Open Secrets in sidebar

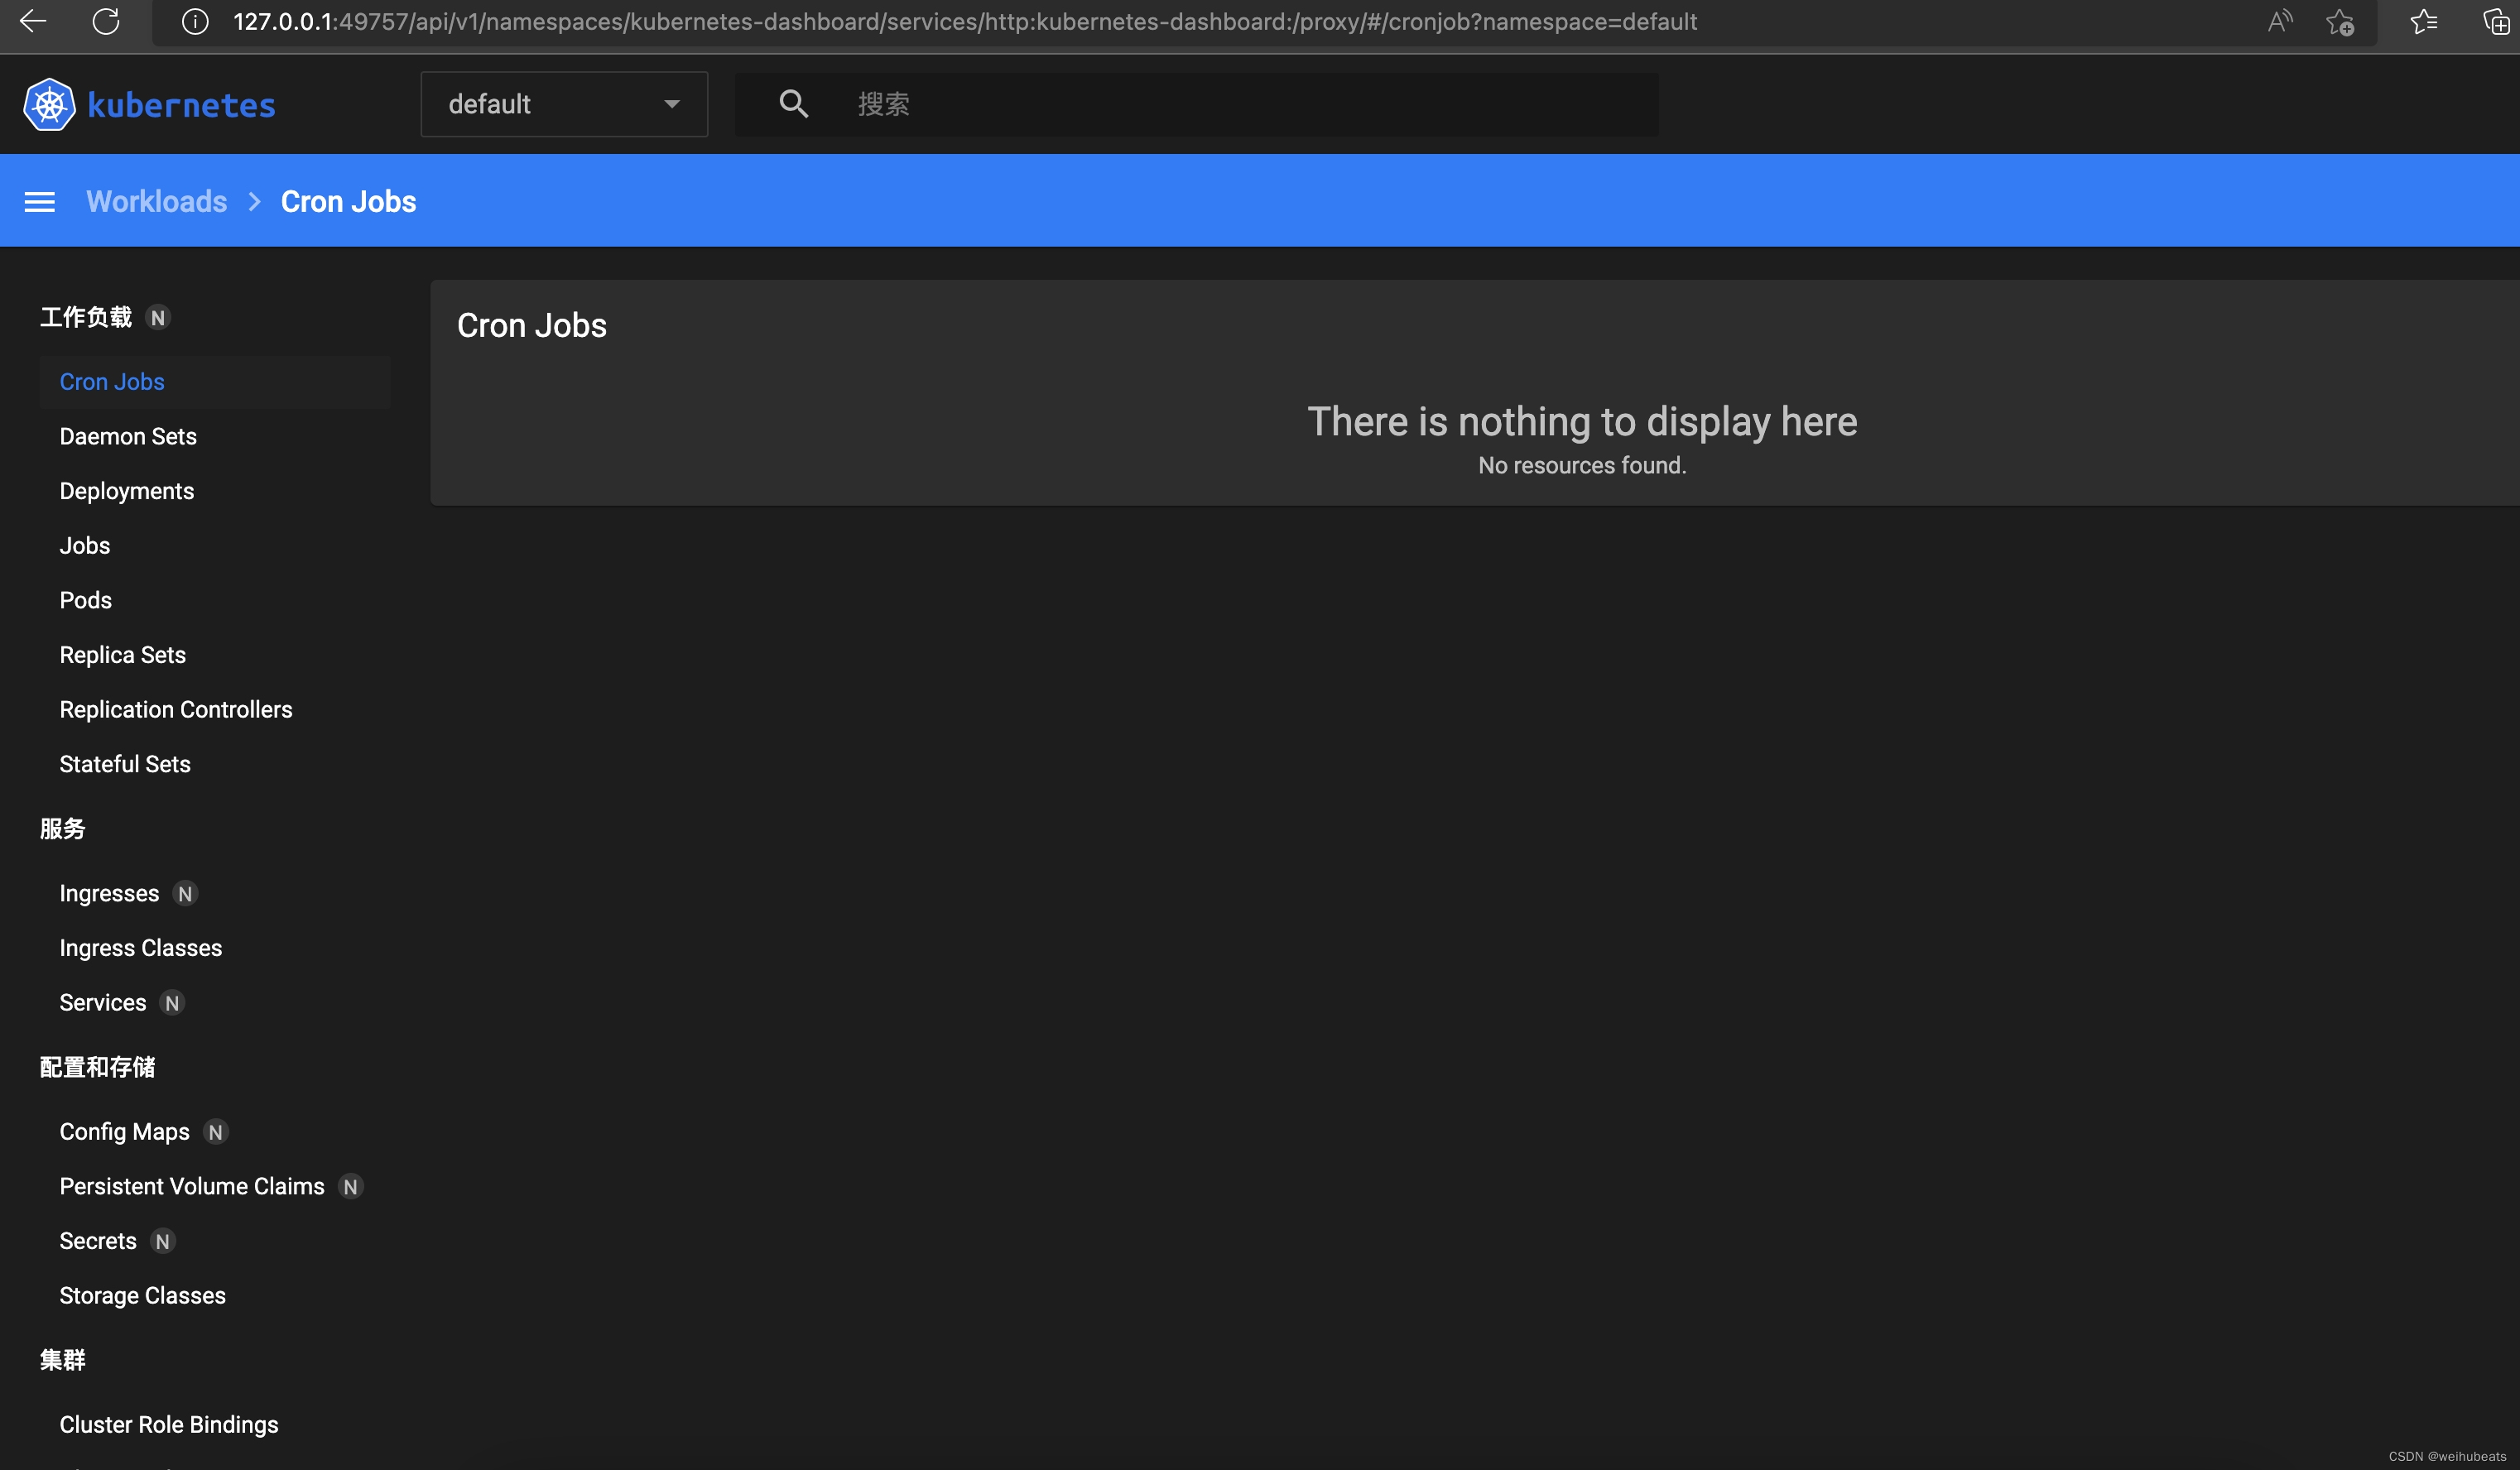click(x=98, y=1241)
